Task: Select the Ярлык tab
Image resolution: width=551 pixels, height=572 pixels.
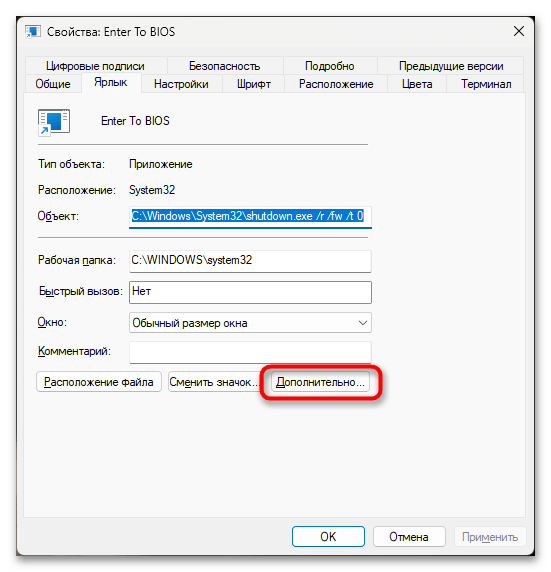Action: tap(111, 82)
